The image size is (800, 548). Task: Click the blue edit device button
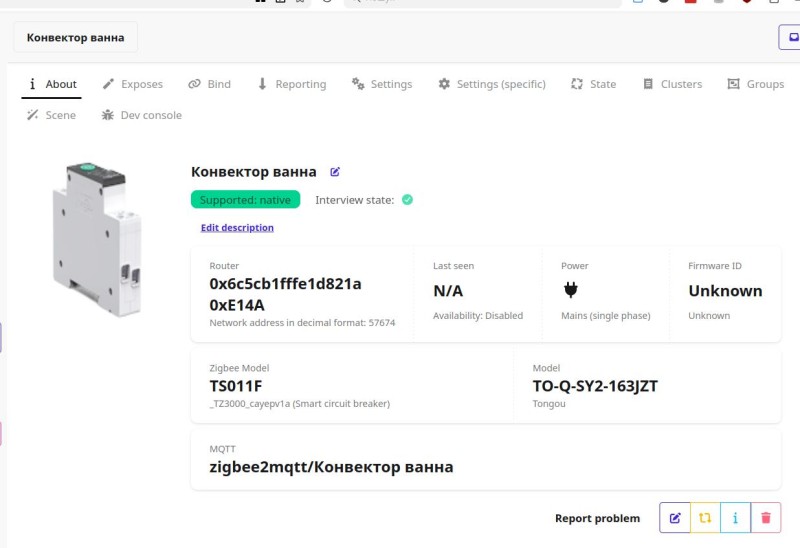[675, 518]
